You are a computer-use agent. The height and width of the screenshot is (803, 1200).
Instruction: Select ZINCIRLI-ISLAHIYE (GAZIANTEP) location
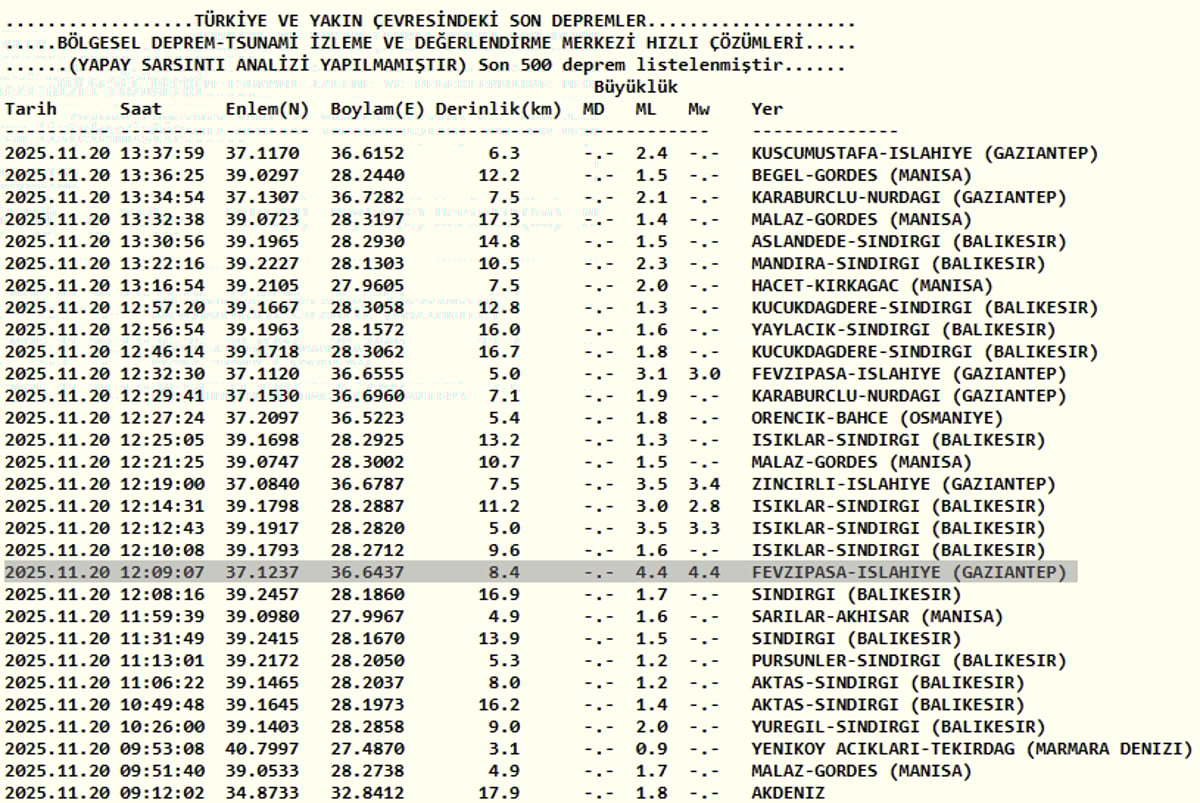(904, 483)
